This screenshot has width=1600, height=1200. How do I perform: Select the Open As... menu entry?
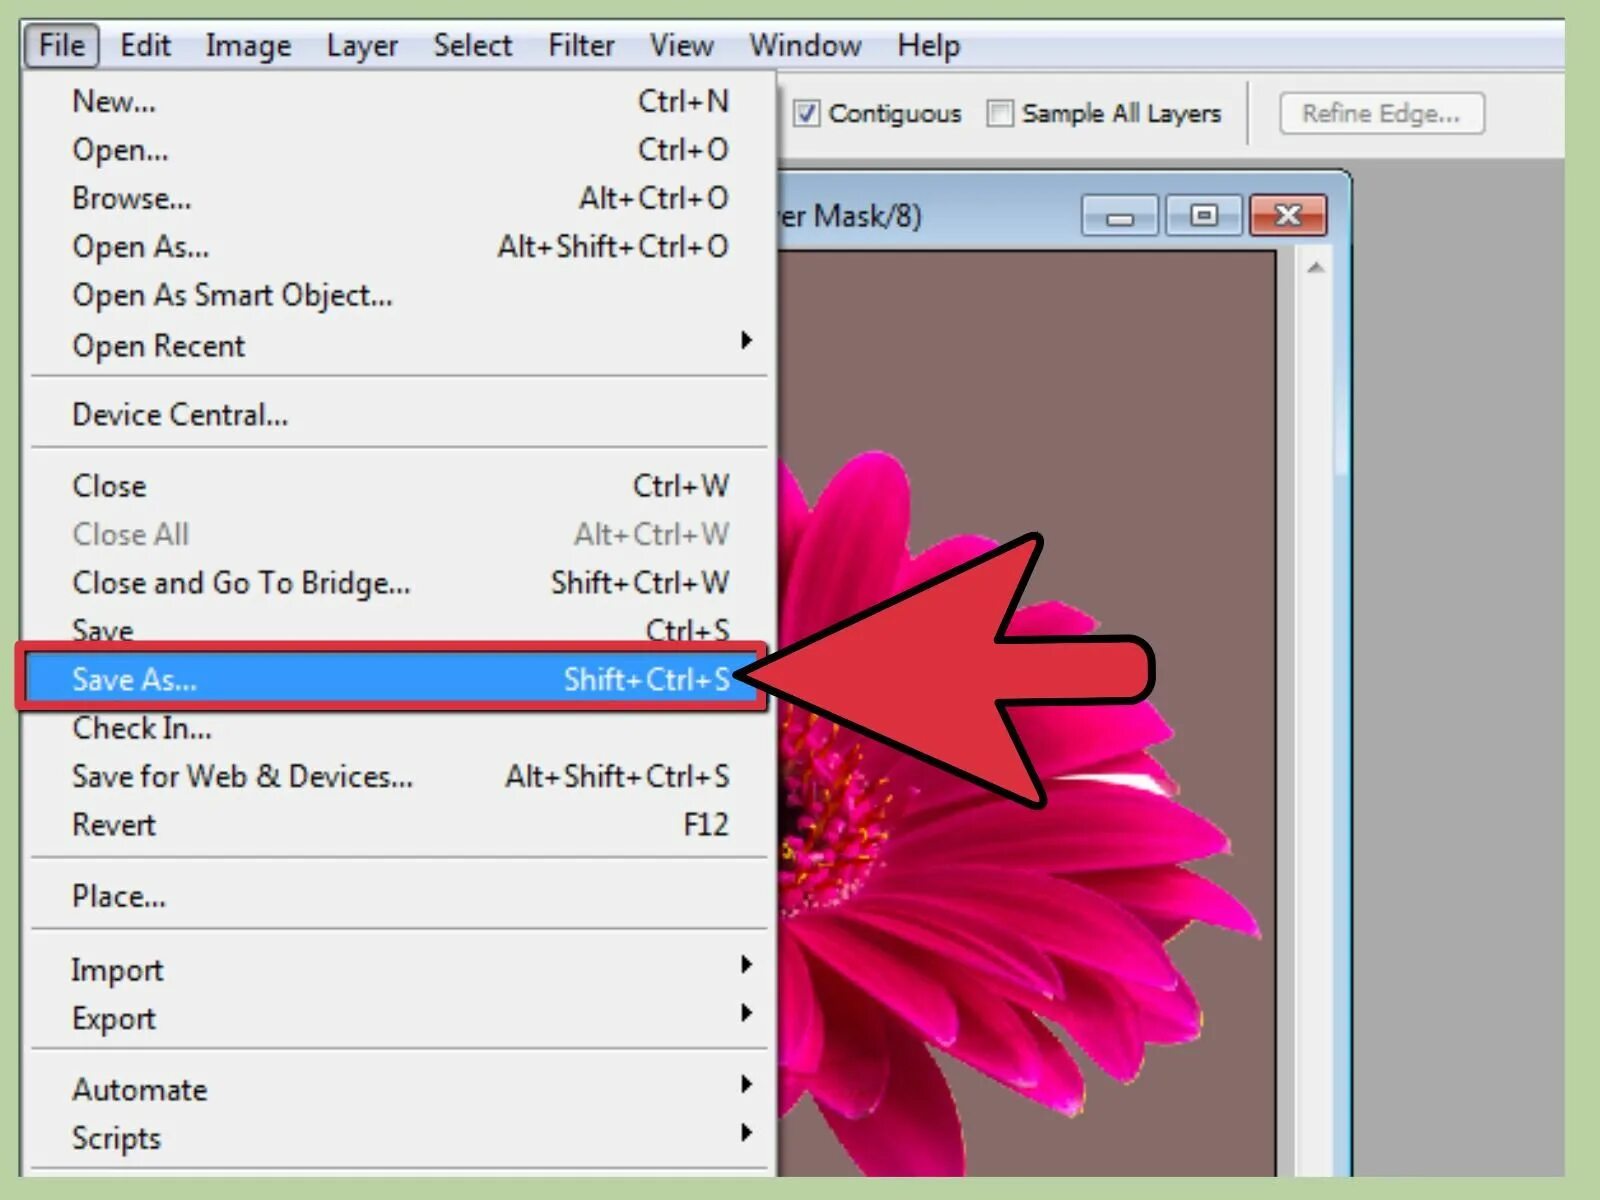pos(399,247)
